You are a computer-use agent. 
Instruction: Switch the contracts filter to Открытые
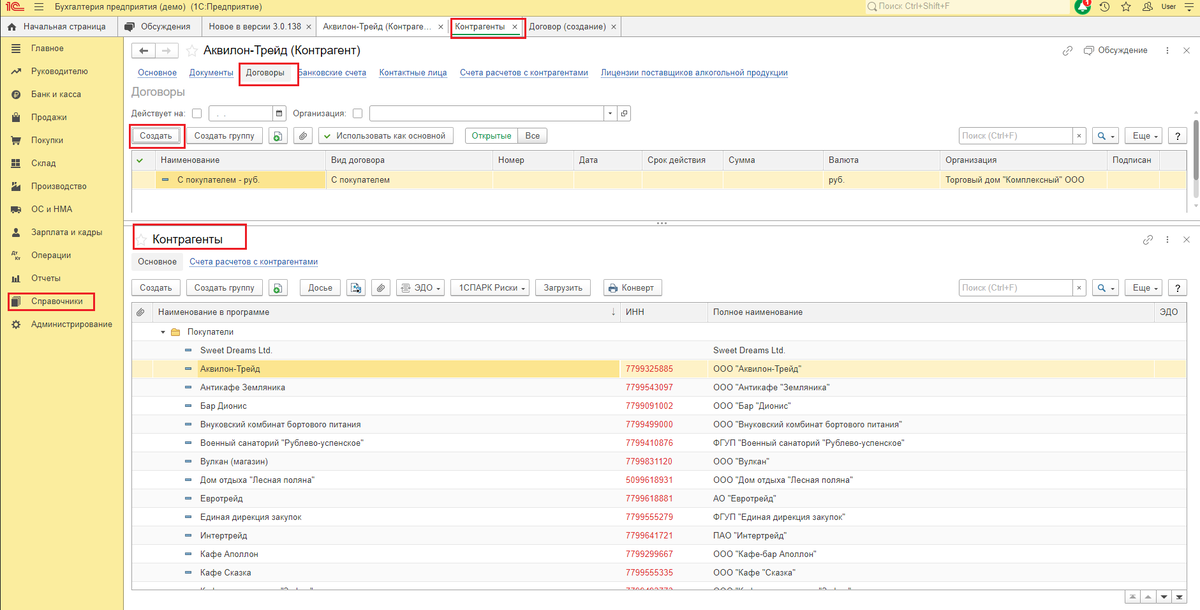[x=492, y=135]
